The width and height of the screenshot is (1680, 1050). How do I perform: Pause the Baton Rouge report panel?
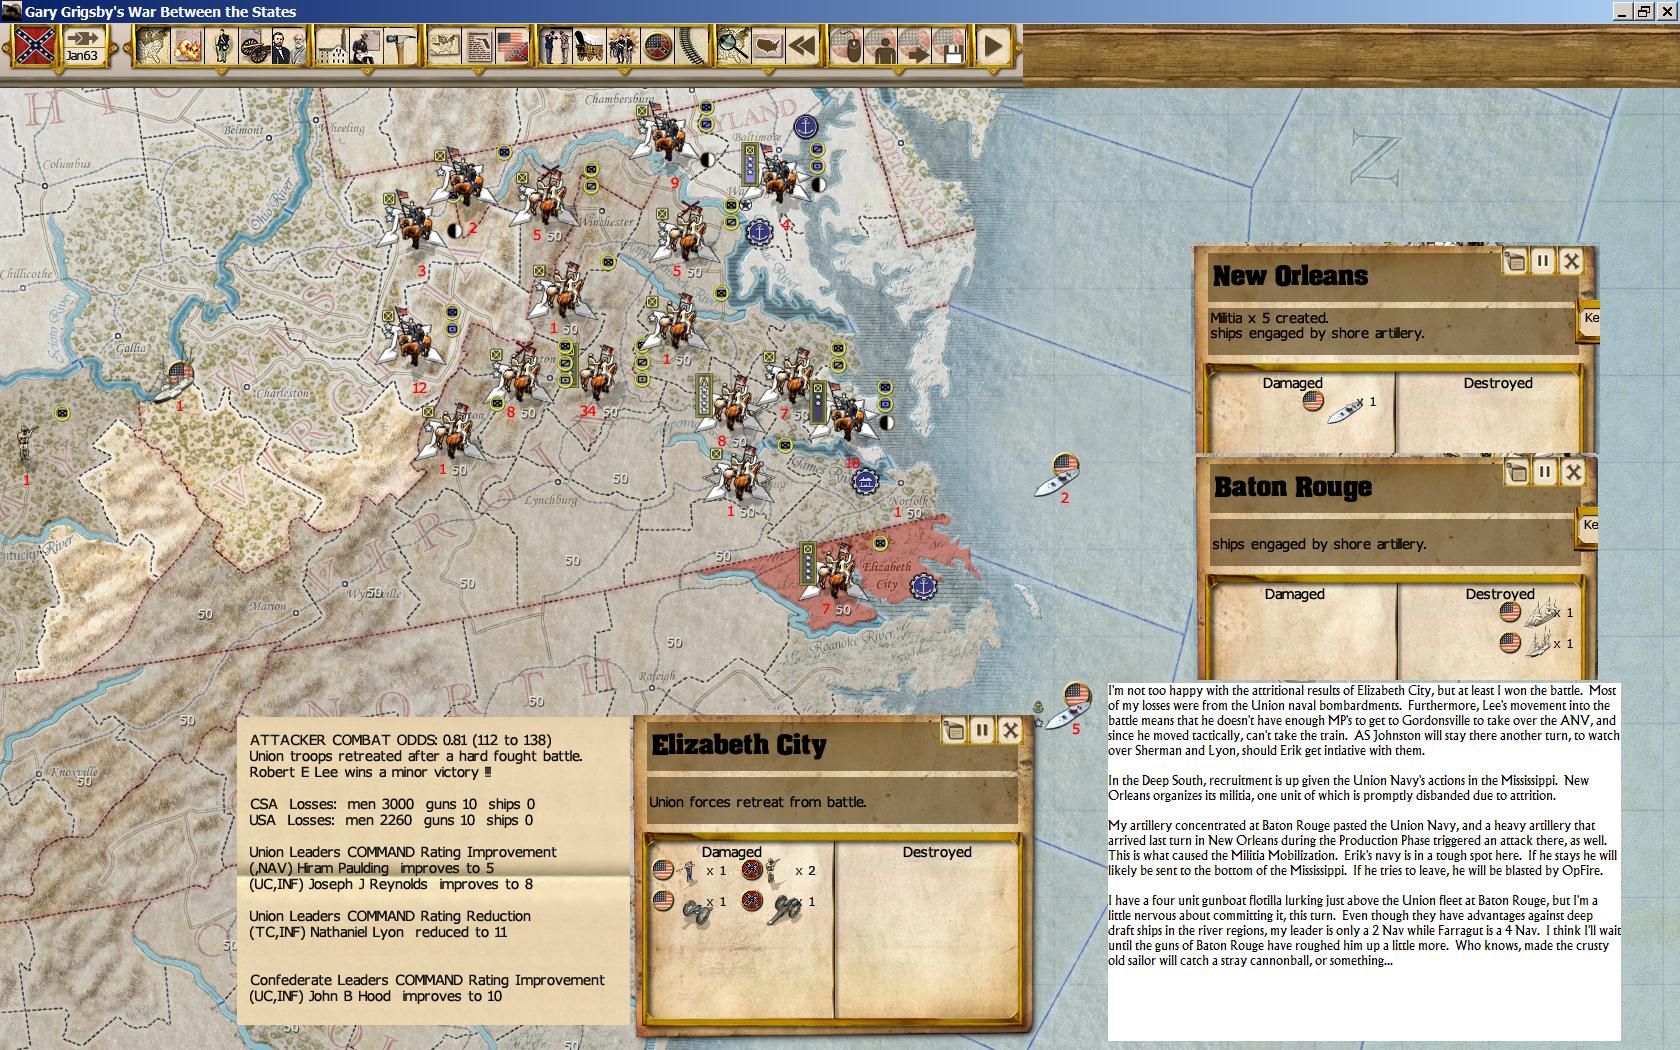(x=1544, y=472)
